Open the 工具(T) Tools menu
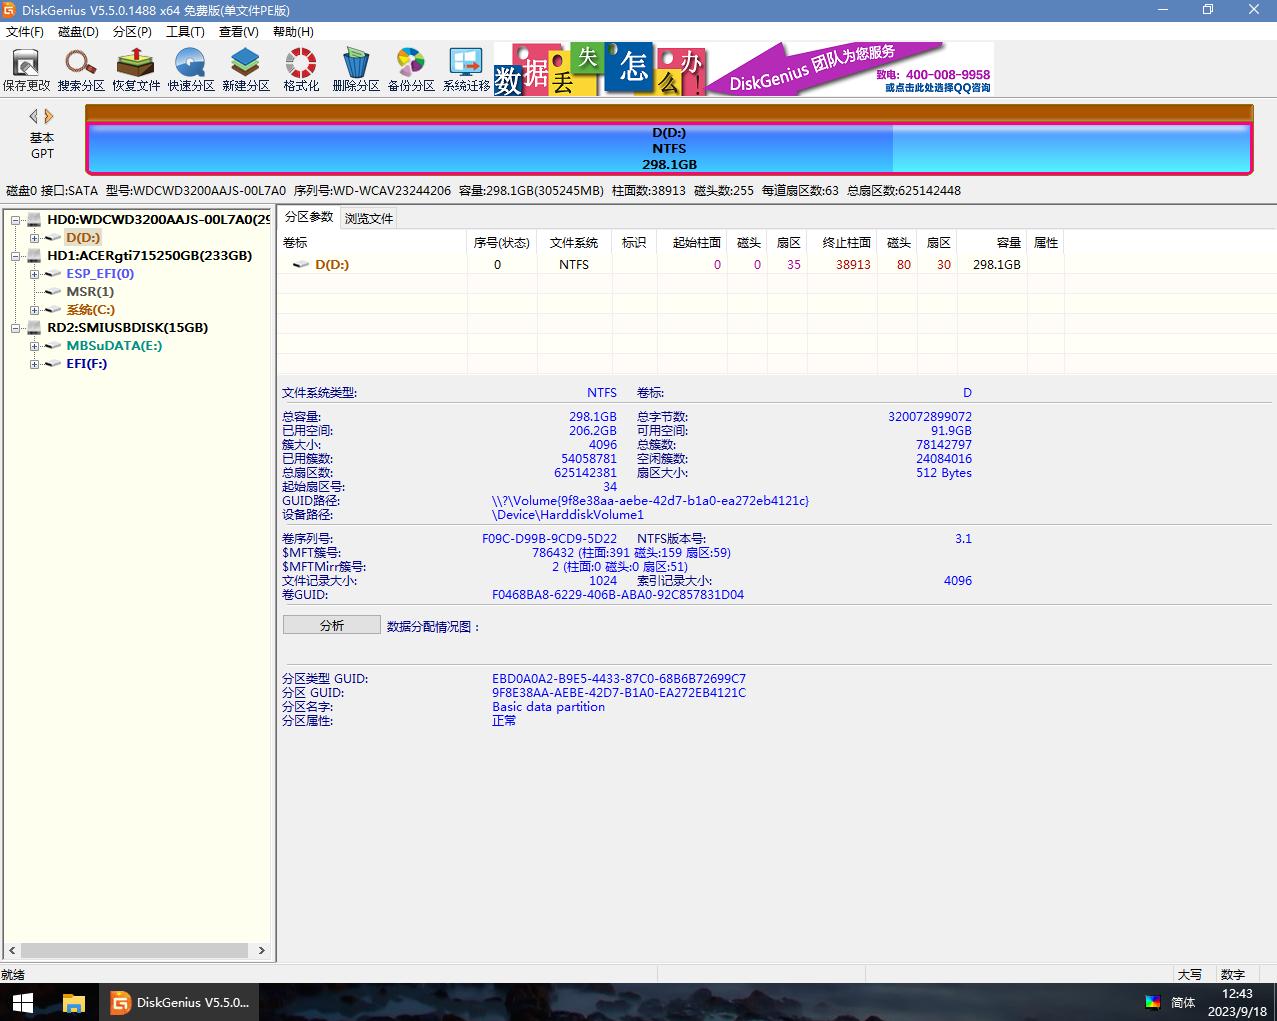1277x1021 pixels. (185, 31)
